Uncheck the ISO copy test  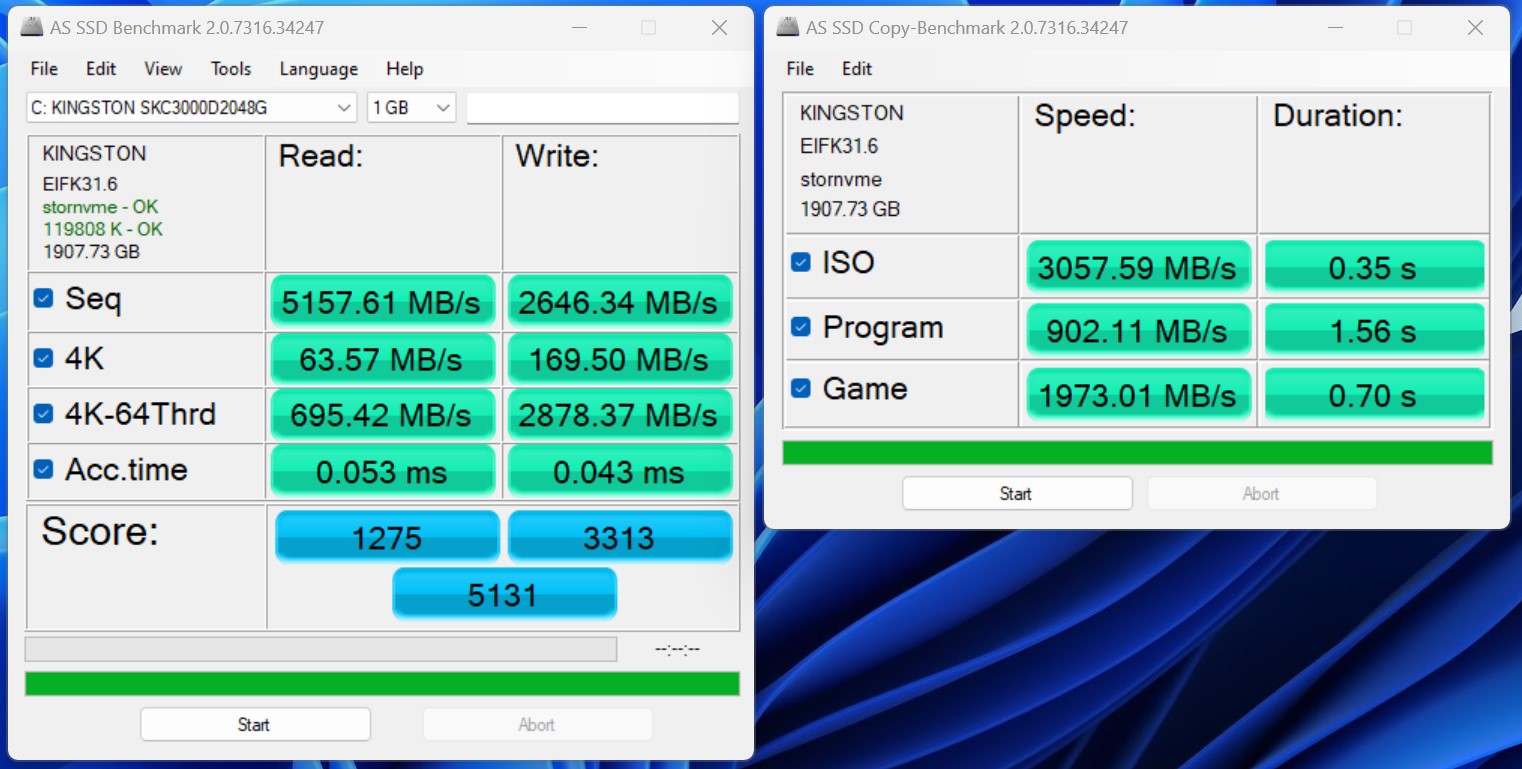click(x=800, y=262)
